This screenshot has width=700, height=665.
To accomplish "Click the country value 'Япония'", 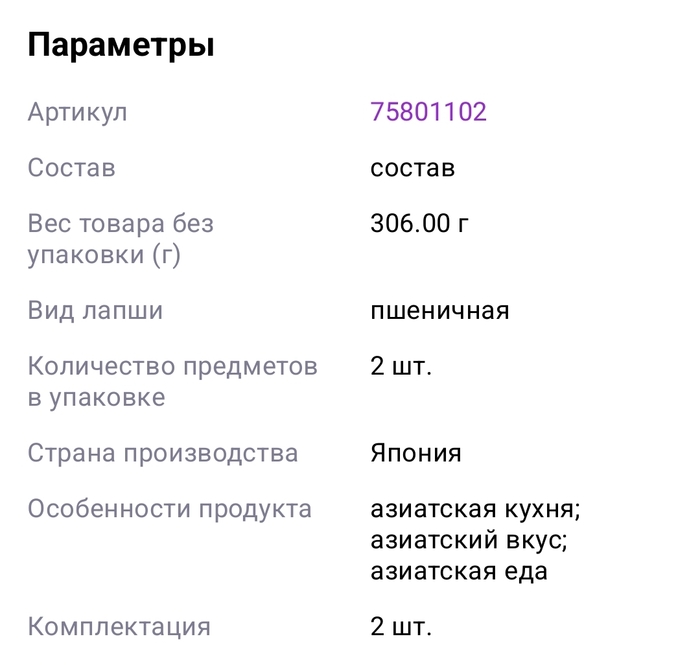I will coord(415,453).
